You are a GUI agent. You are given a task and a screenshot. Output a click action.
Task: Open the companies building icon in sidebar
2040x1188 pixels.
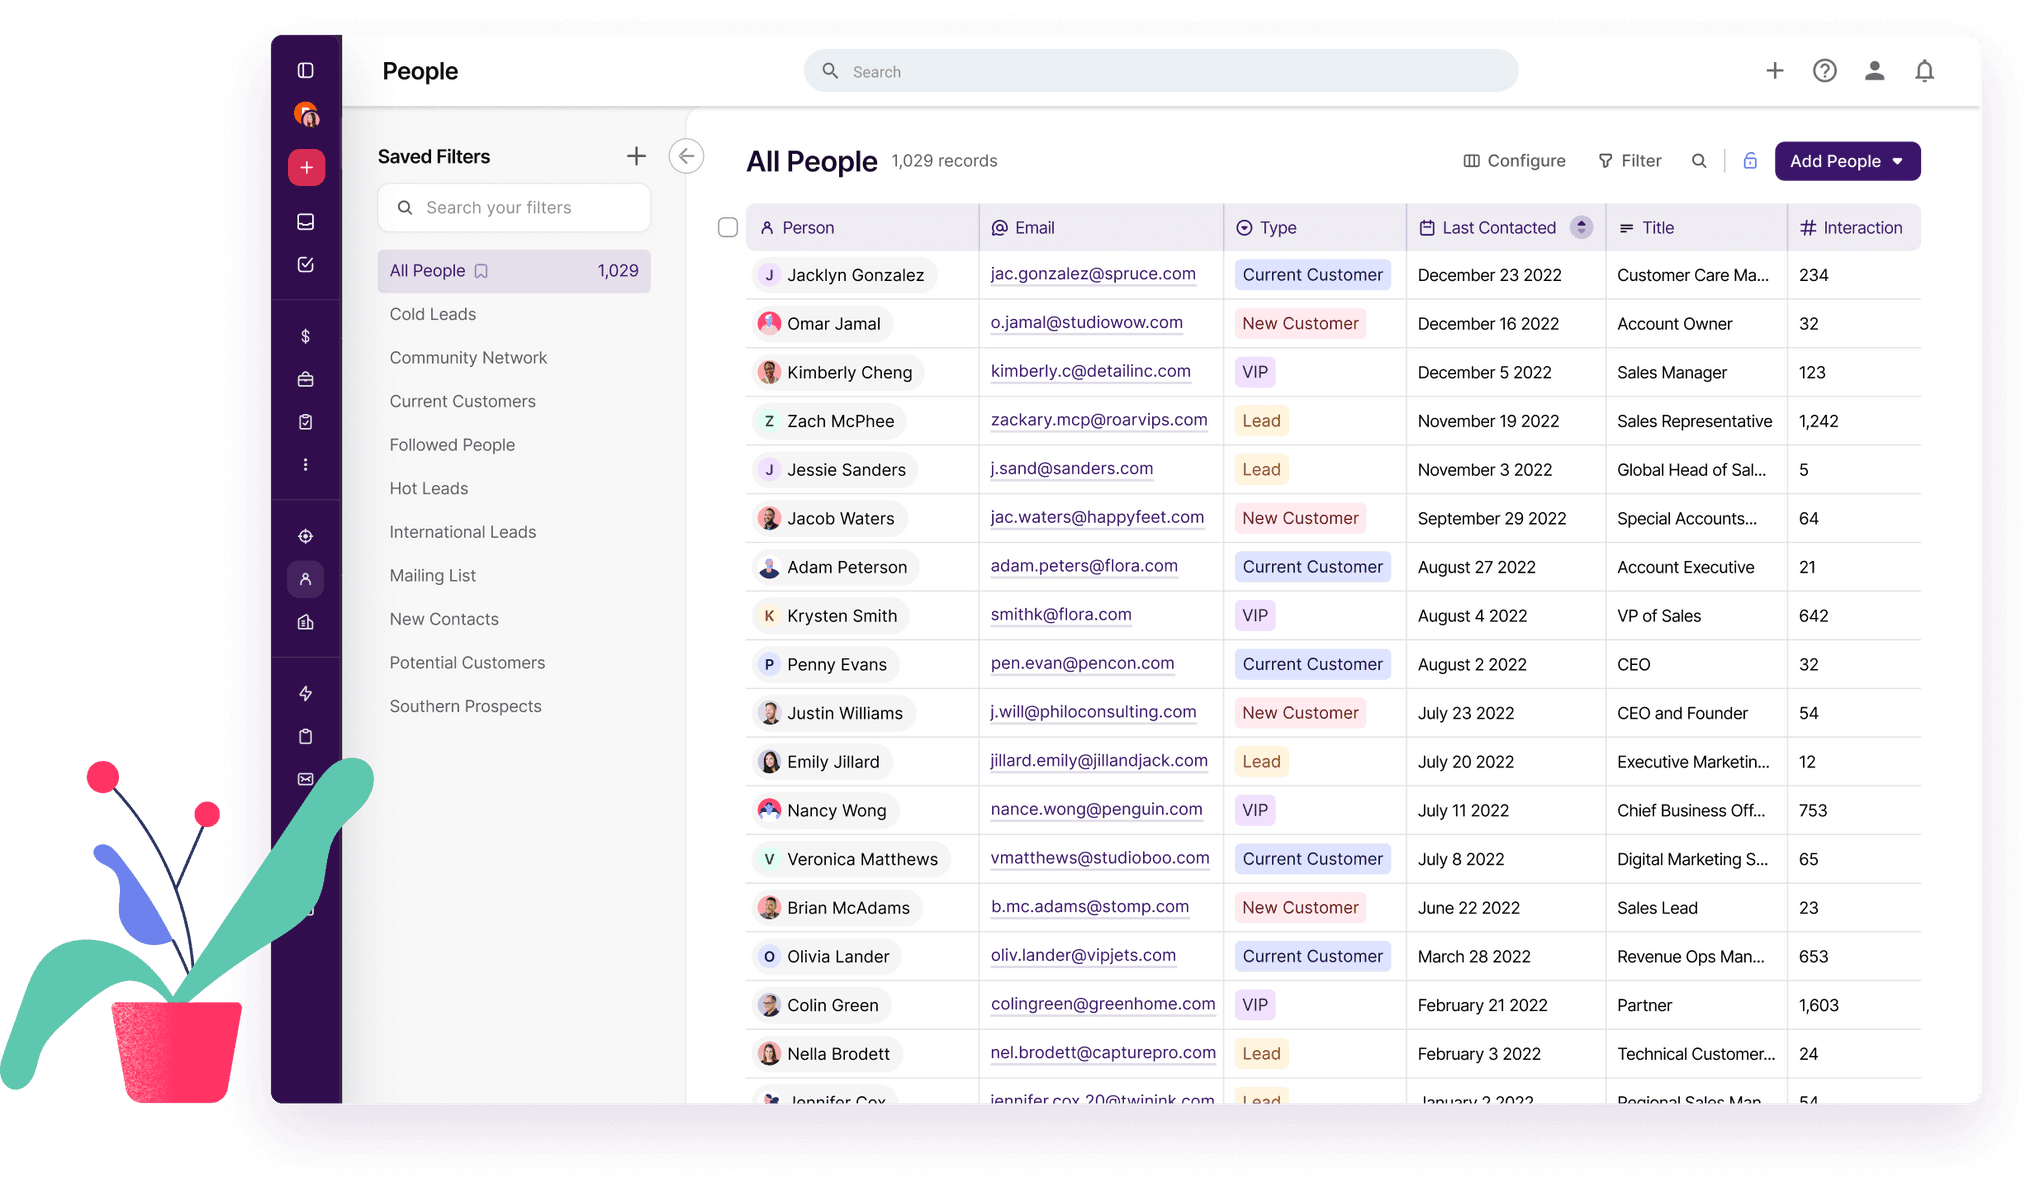(306, 622)
